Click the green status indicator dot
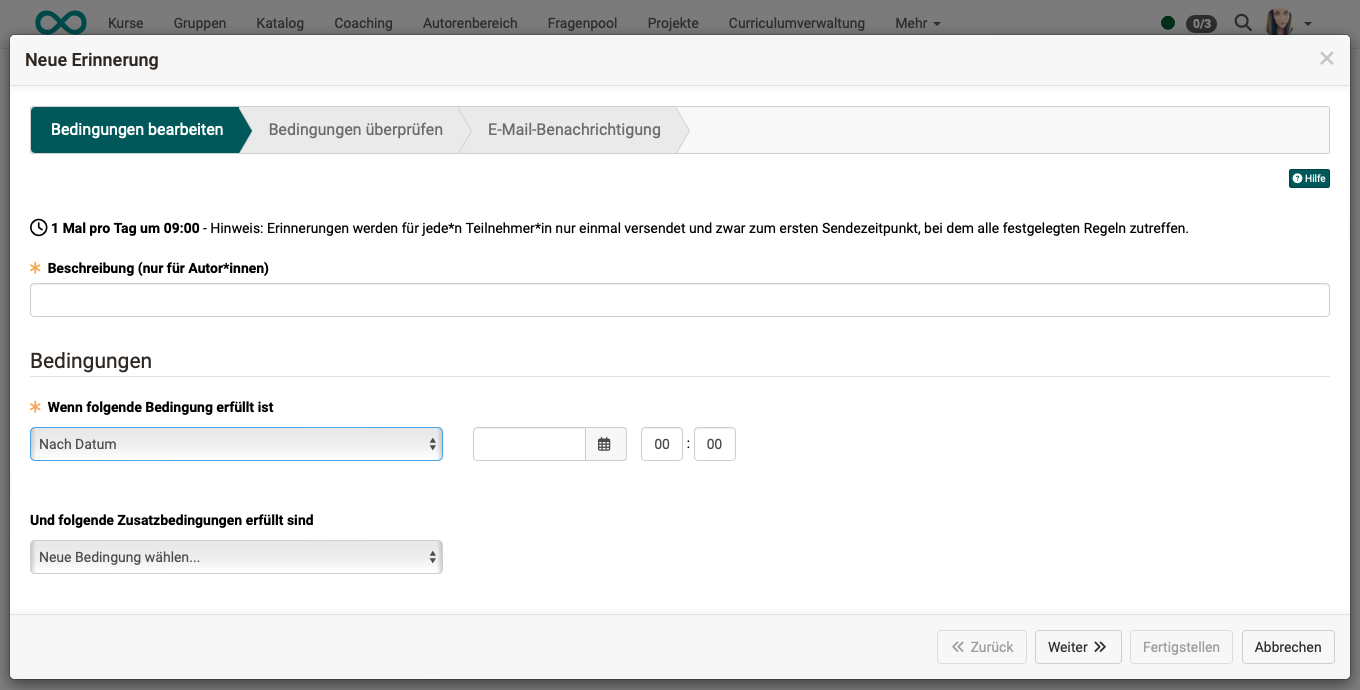Image resolution: width=1360 pixels, height=690 pixels. click(x=1168, y=23)
